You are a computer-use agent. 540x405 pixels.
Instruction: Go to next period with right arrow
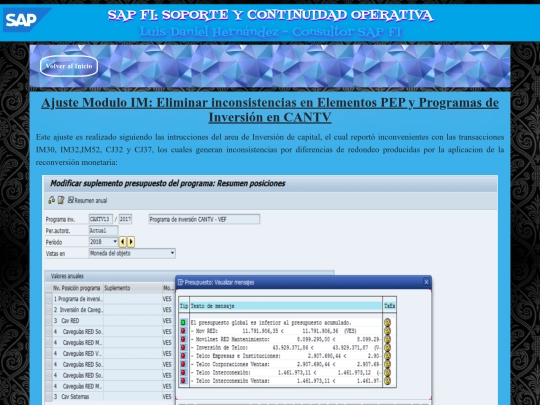131,242
